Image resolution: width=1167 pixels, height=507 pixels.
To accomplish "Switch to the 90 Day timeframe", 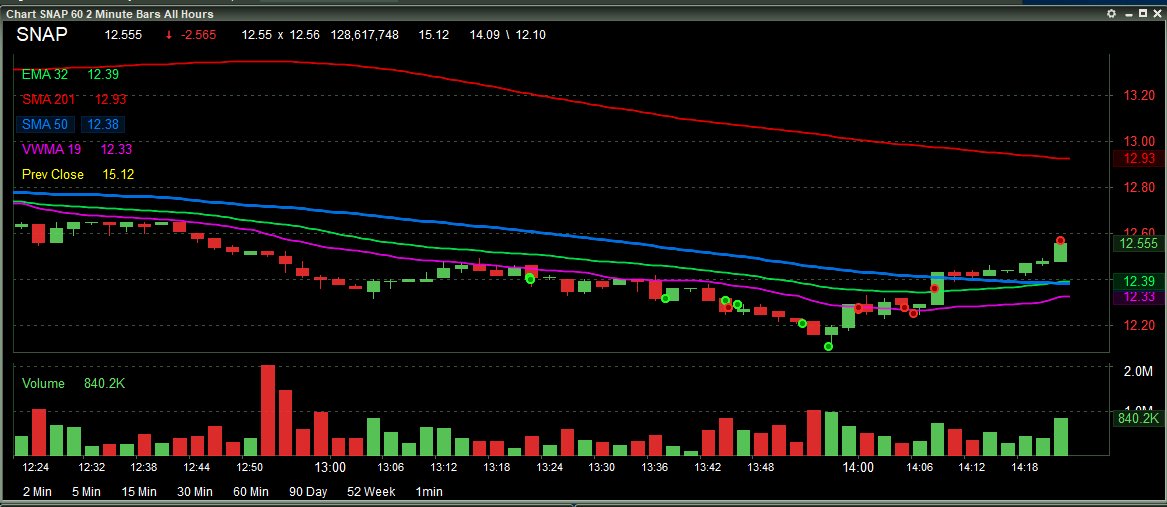I will [x=307, y=491].
